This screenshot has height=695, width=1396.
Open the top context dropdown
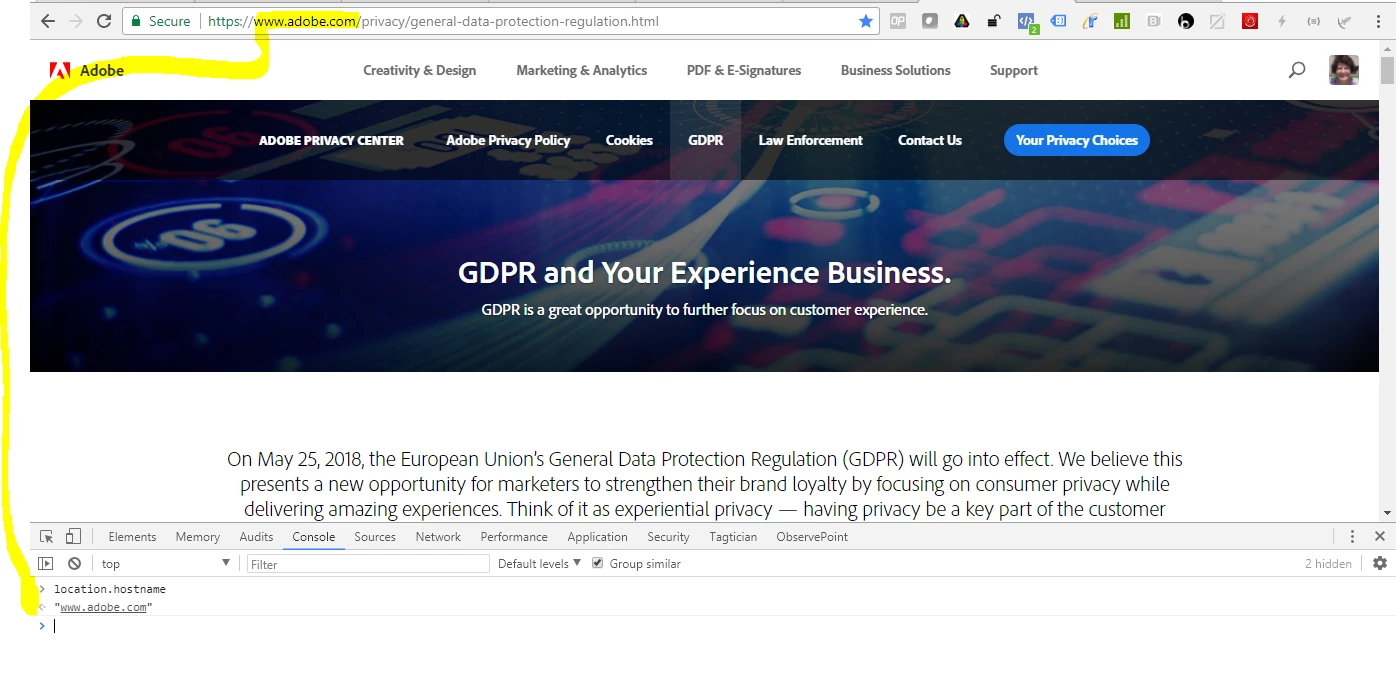pos(165,564)
